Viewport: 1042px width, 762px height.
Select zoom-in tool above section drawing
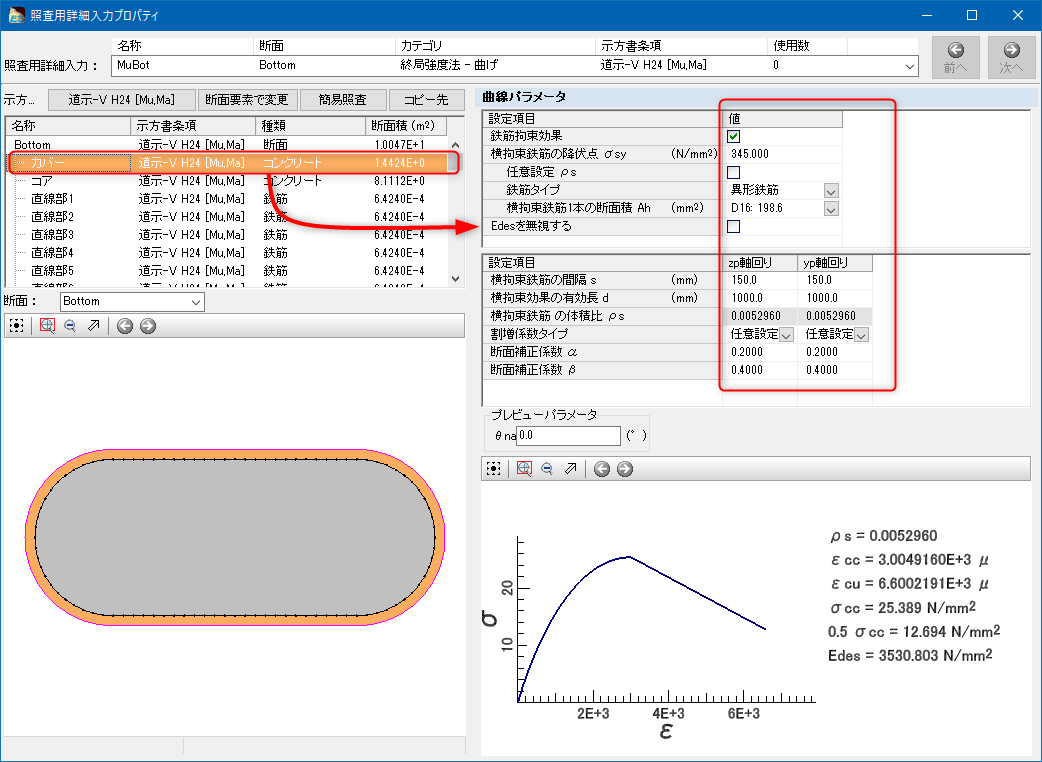(x=46, y=326)
